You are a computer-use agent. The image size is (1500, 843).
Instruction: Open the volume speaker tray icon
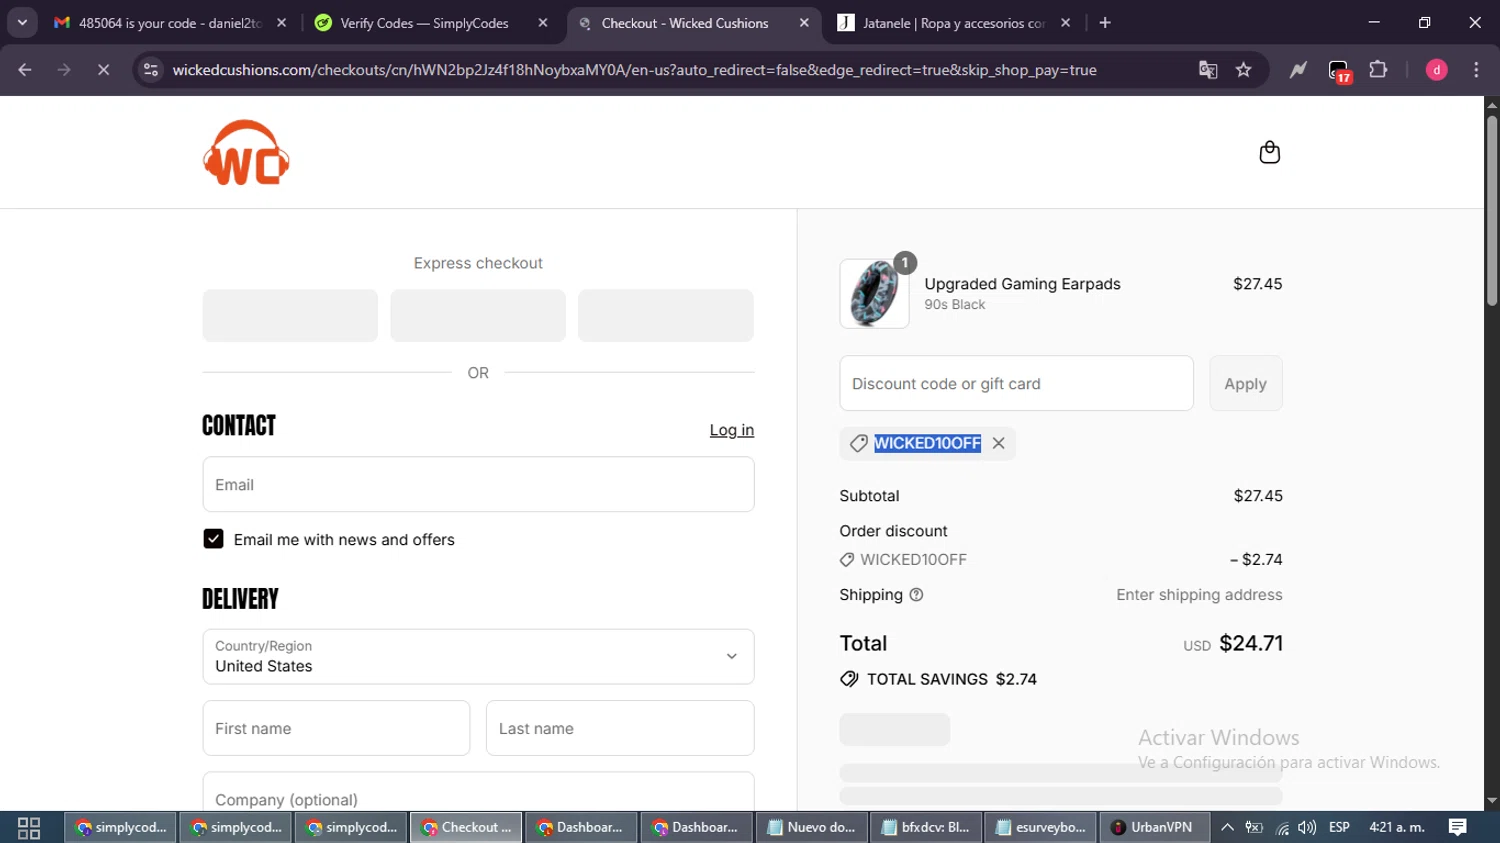click(x=1307, y=828)
